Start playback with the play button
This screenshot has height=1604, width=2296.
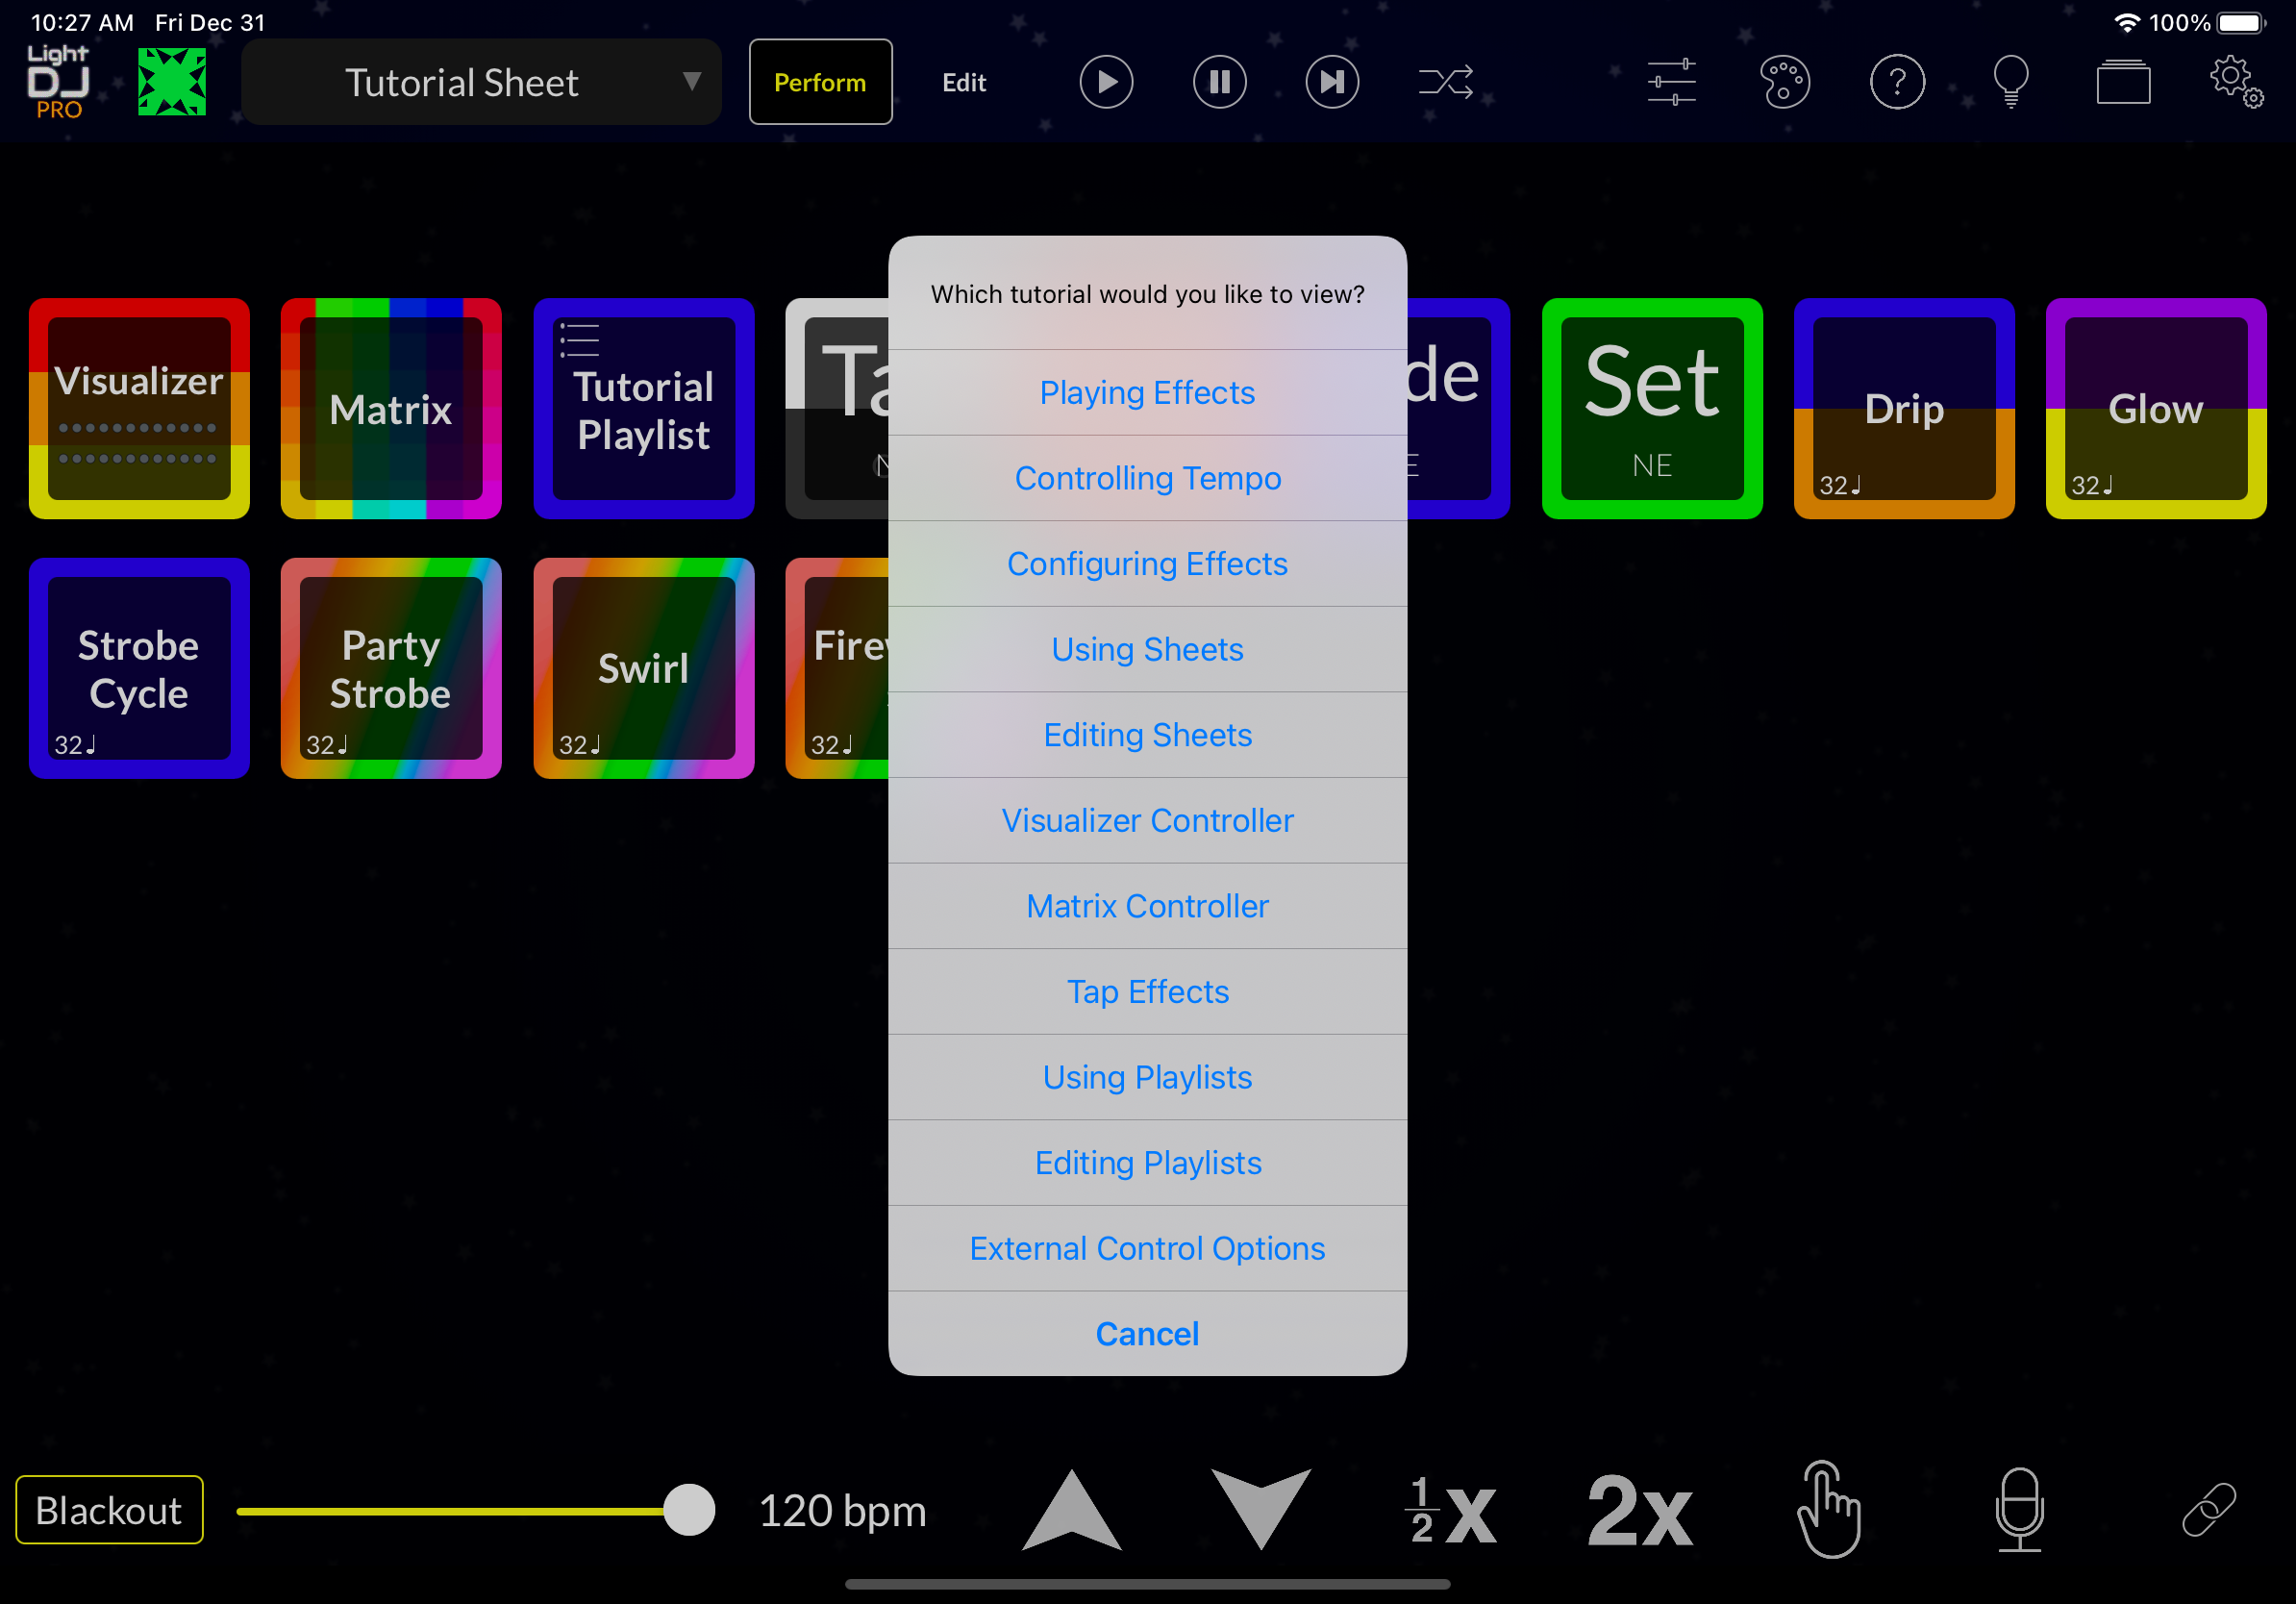pyautogui.click(x=1106, y=82)
